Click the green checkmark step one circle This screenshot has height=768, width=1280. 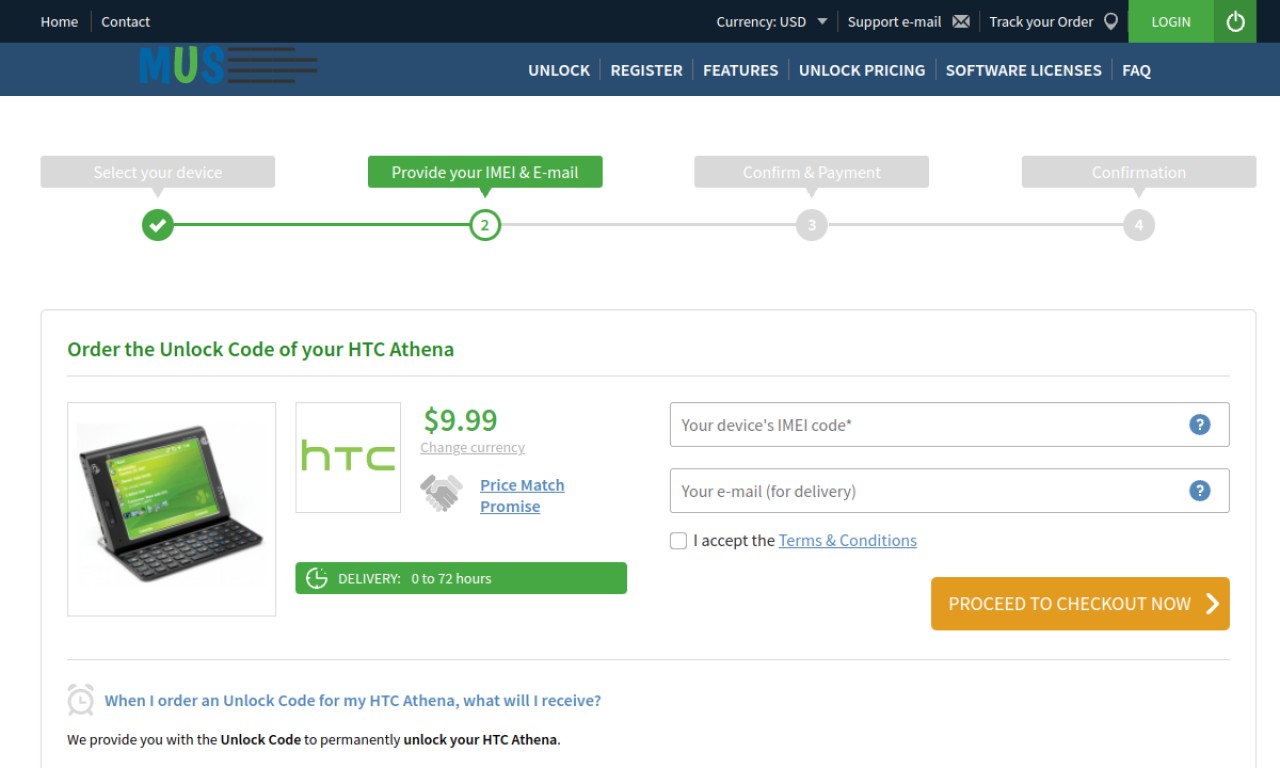coord(157,225)
